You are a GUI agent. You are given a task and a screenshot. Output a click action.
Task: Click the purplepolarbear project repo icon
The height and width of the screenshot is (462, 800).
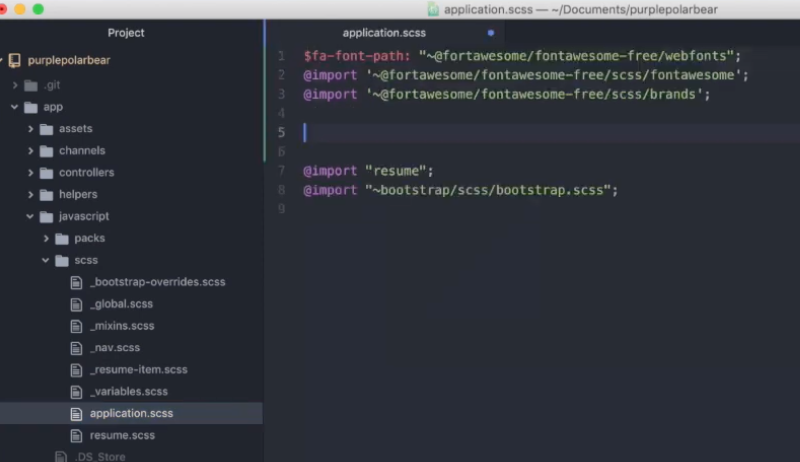15,61
